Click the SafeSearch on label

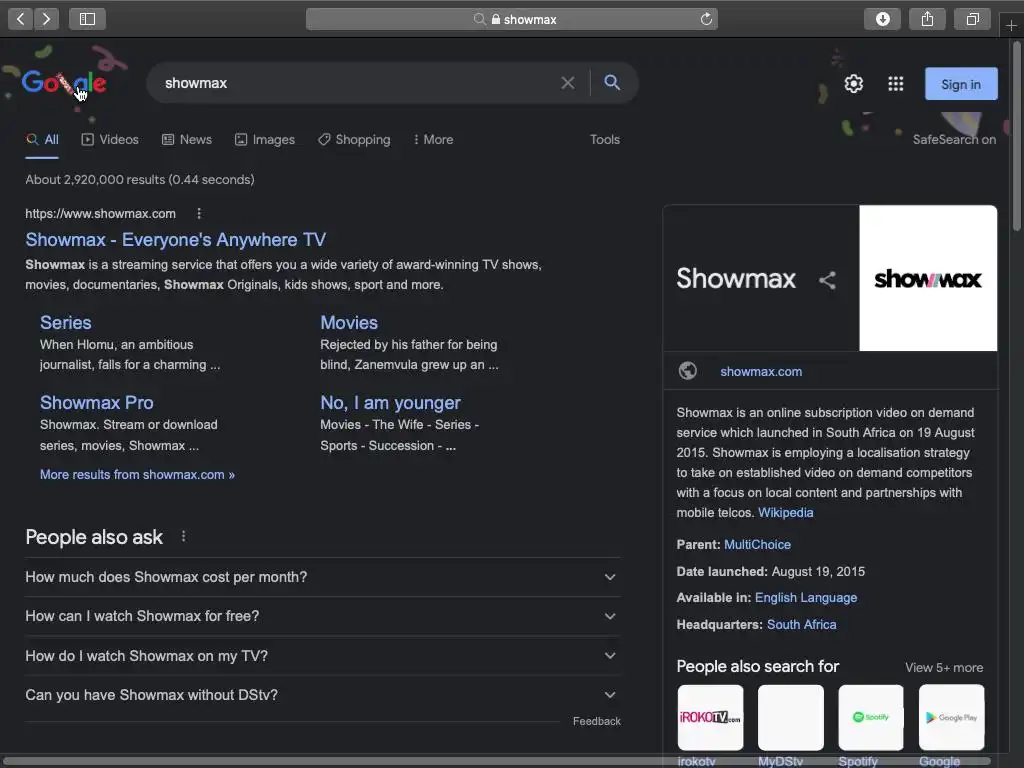[954, 140]
